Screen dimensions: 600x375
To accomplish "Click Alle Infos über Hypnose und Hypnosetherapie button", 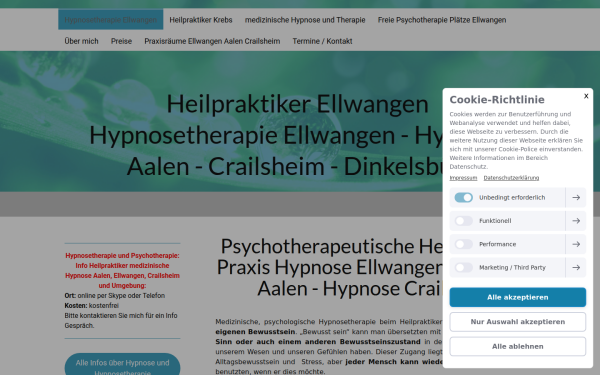I will (x=122, y=365).
